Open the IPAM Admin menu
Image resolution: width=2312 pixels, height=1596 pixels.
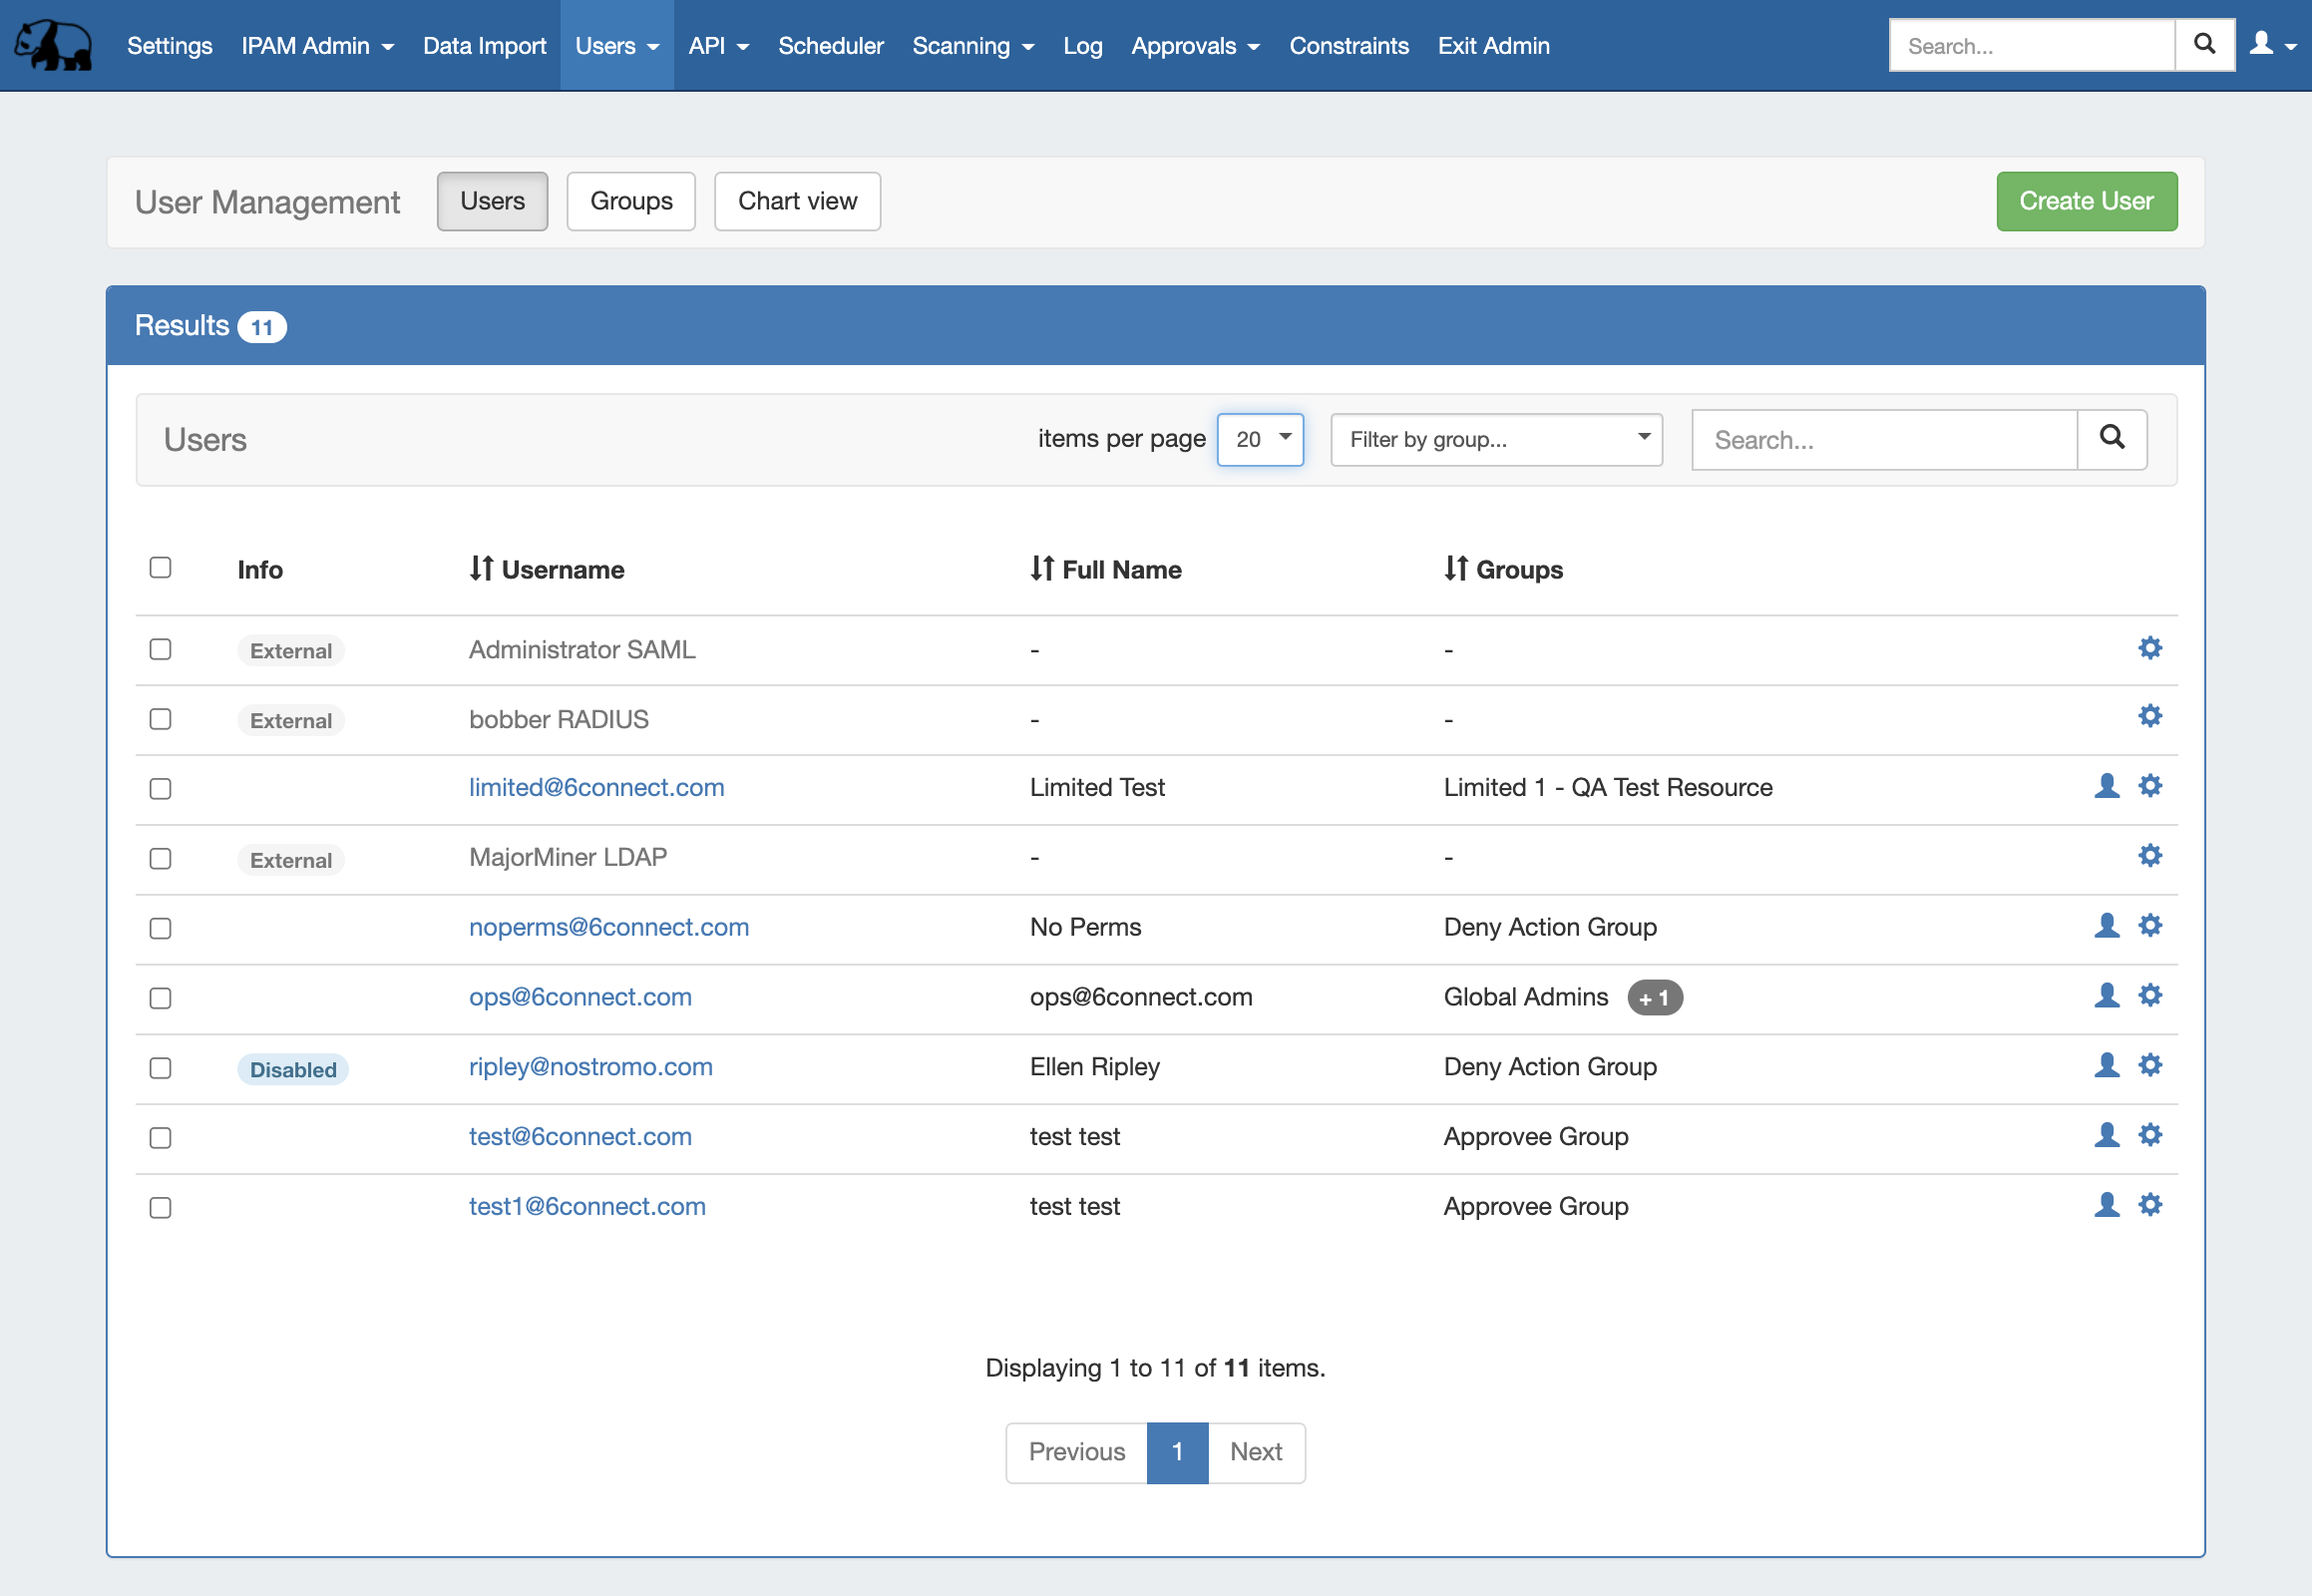click(317, 46)
